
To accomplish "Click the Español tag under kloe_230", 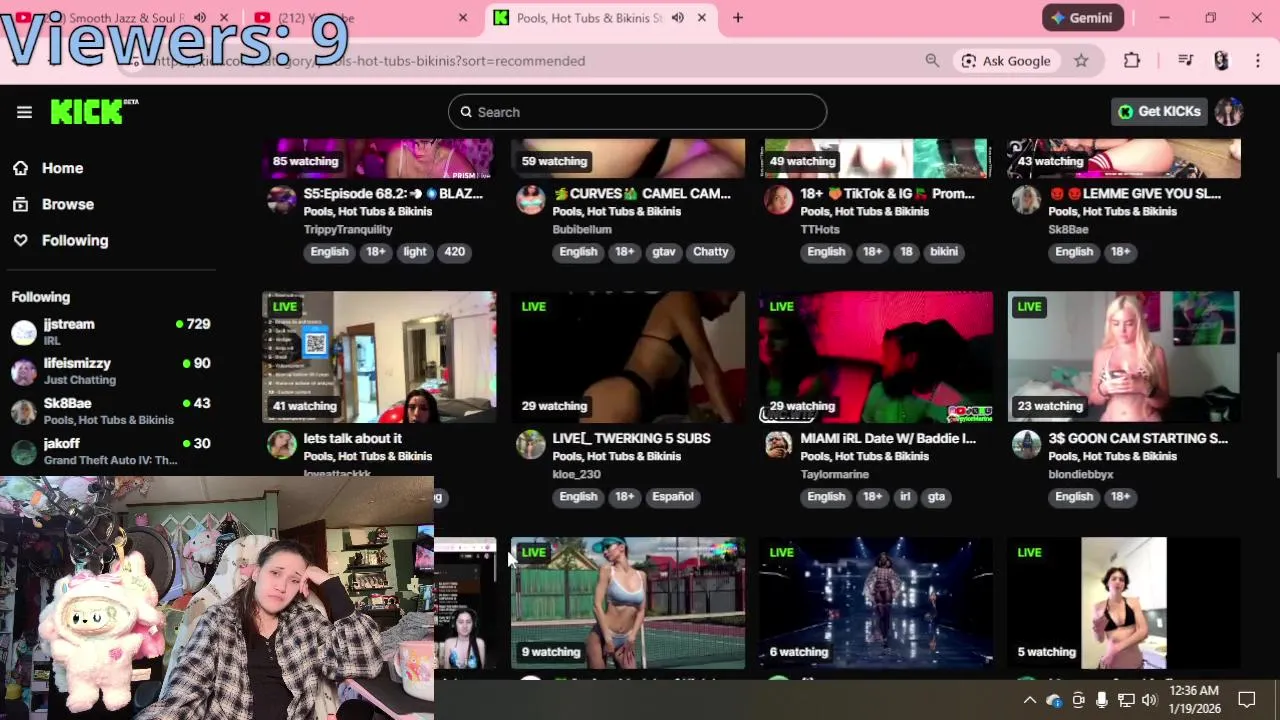I will click(x=673, y=497).
